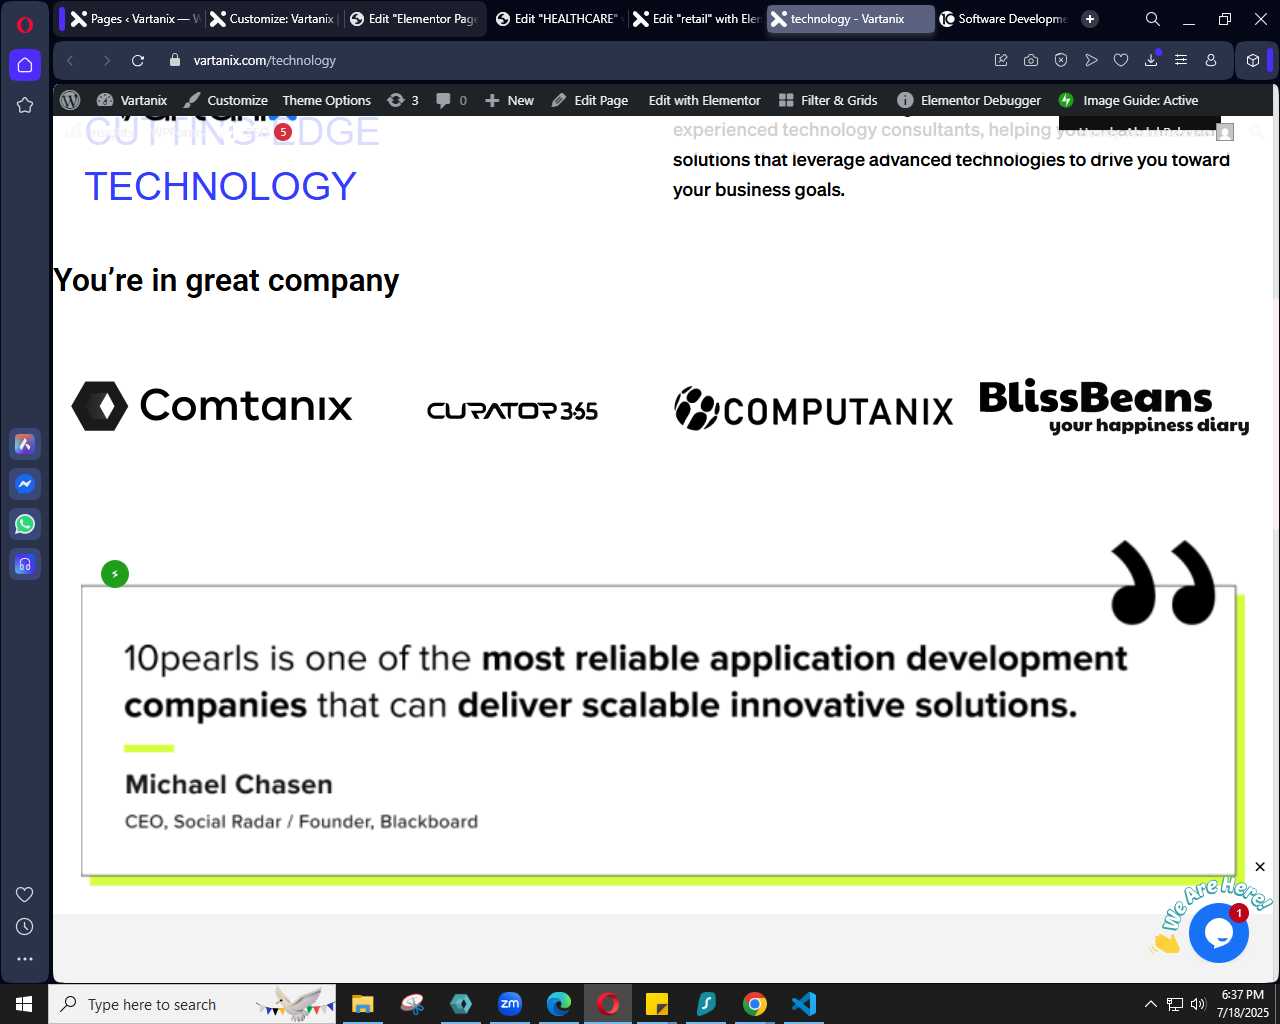Click Edit with Elementor link
The width and height of the screenshot is (1280, 1024).
click(x=704, y=100)
